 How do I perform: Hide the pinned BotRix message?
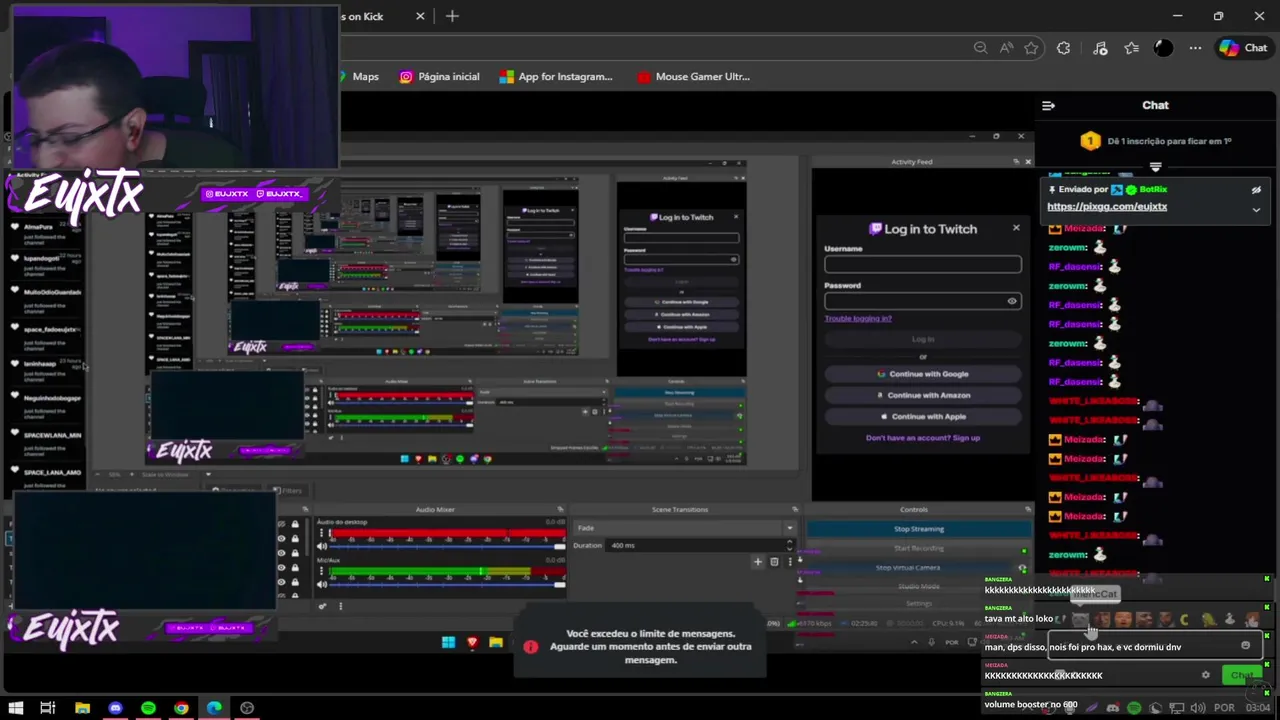tap(1256, 189)
